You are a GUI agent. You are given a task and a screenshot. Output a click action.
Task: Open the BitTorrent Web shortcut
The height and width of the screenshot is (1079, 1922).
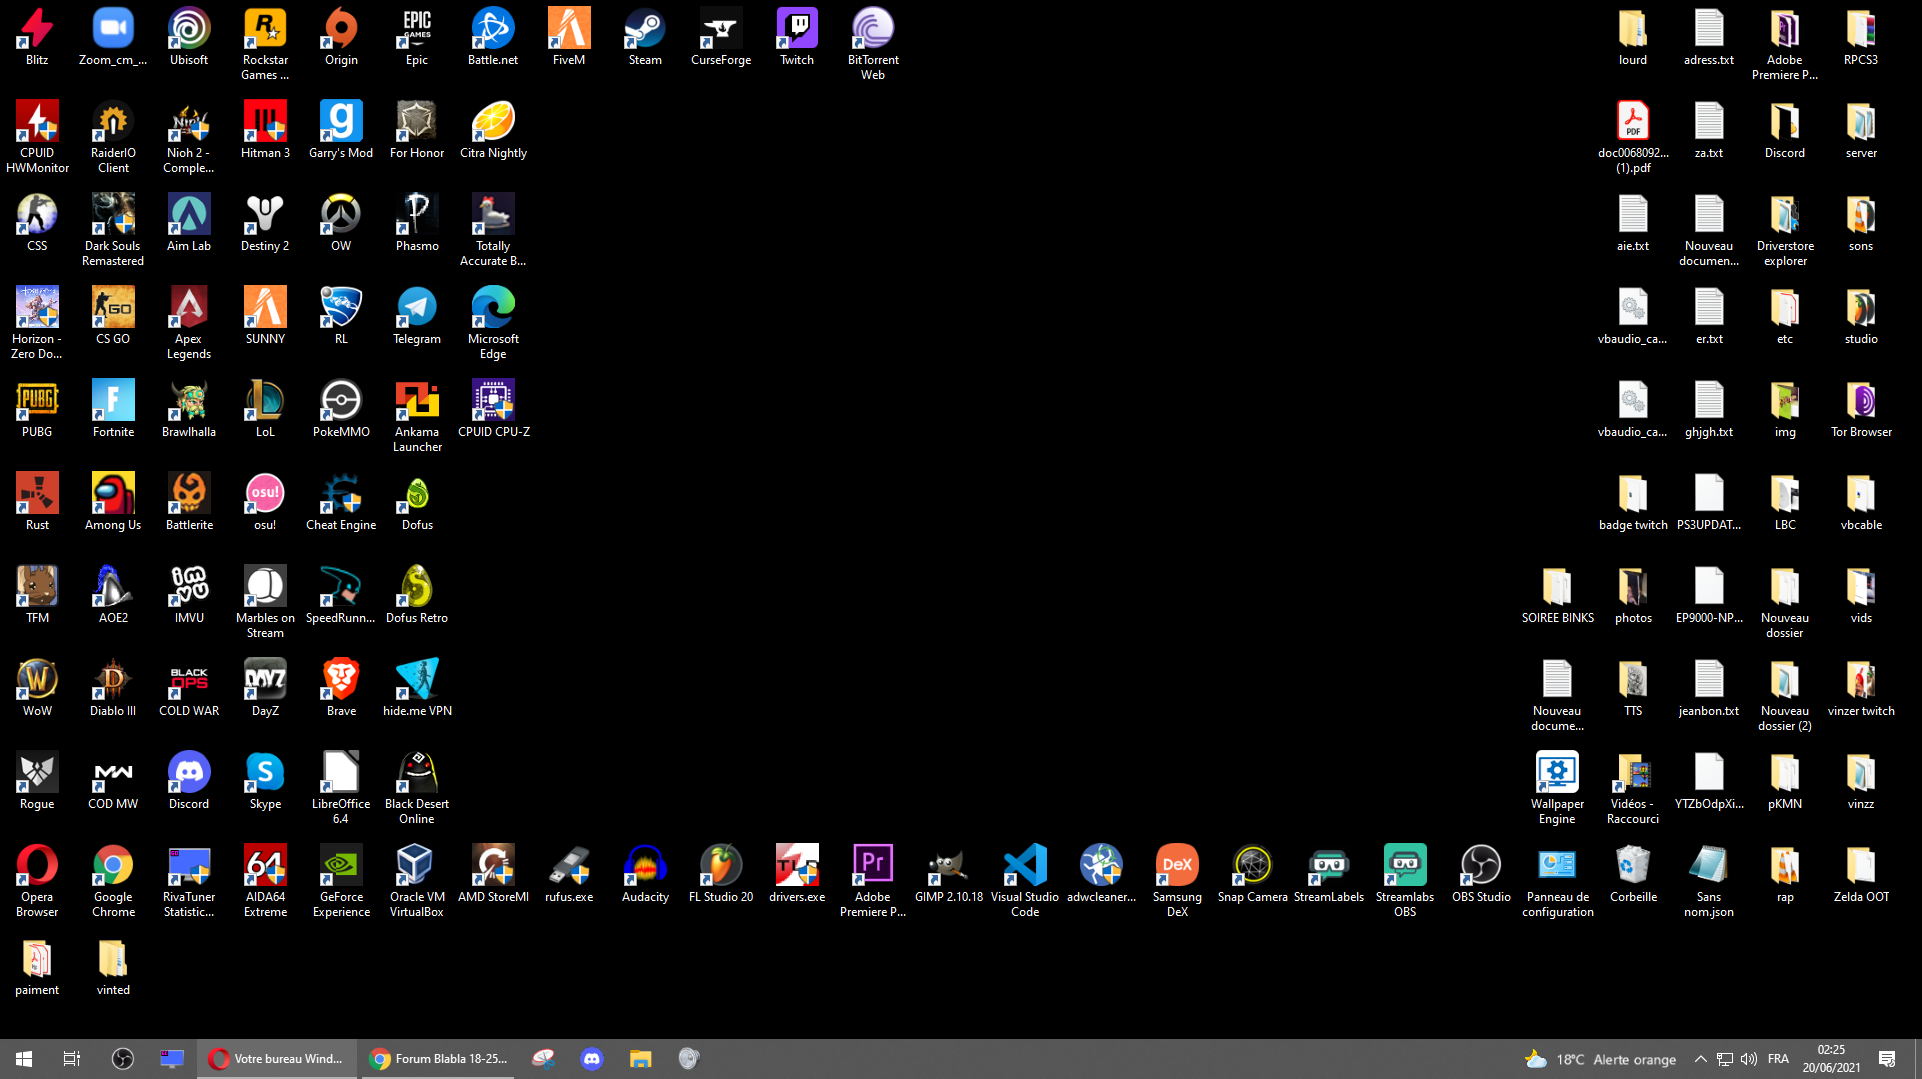pyautogui.click(x=873, y=45)
